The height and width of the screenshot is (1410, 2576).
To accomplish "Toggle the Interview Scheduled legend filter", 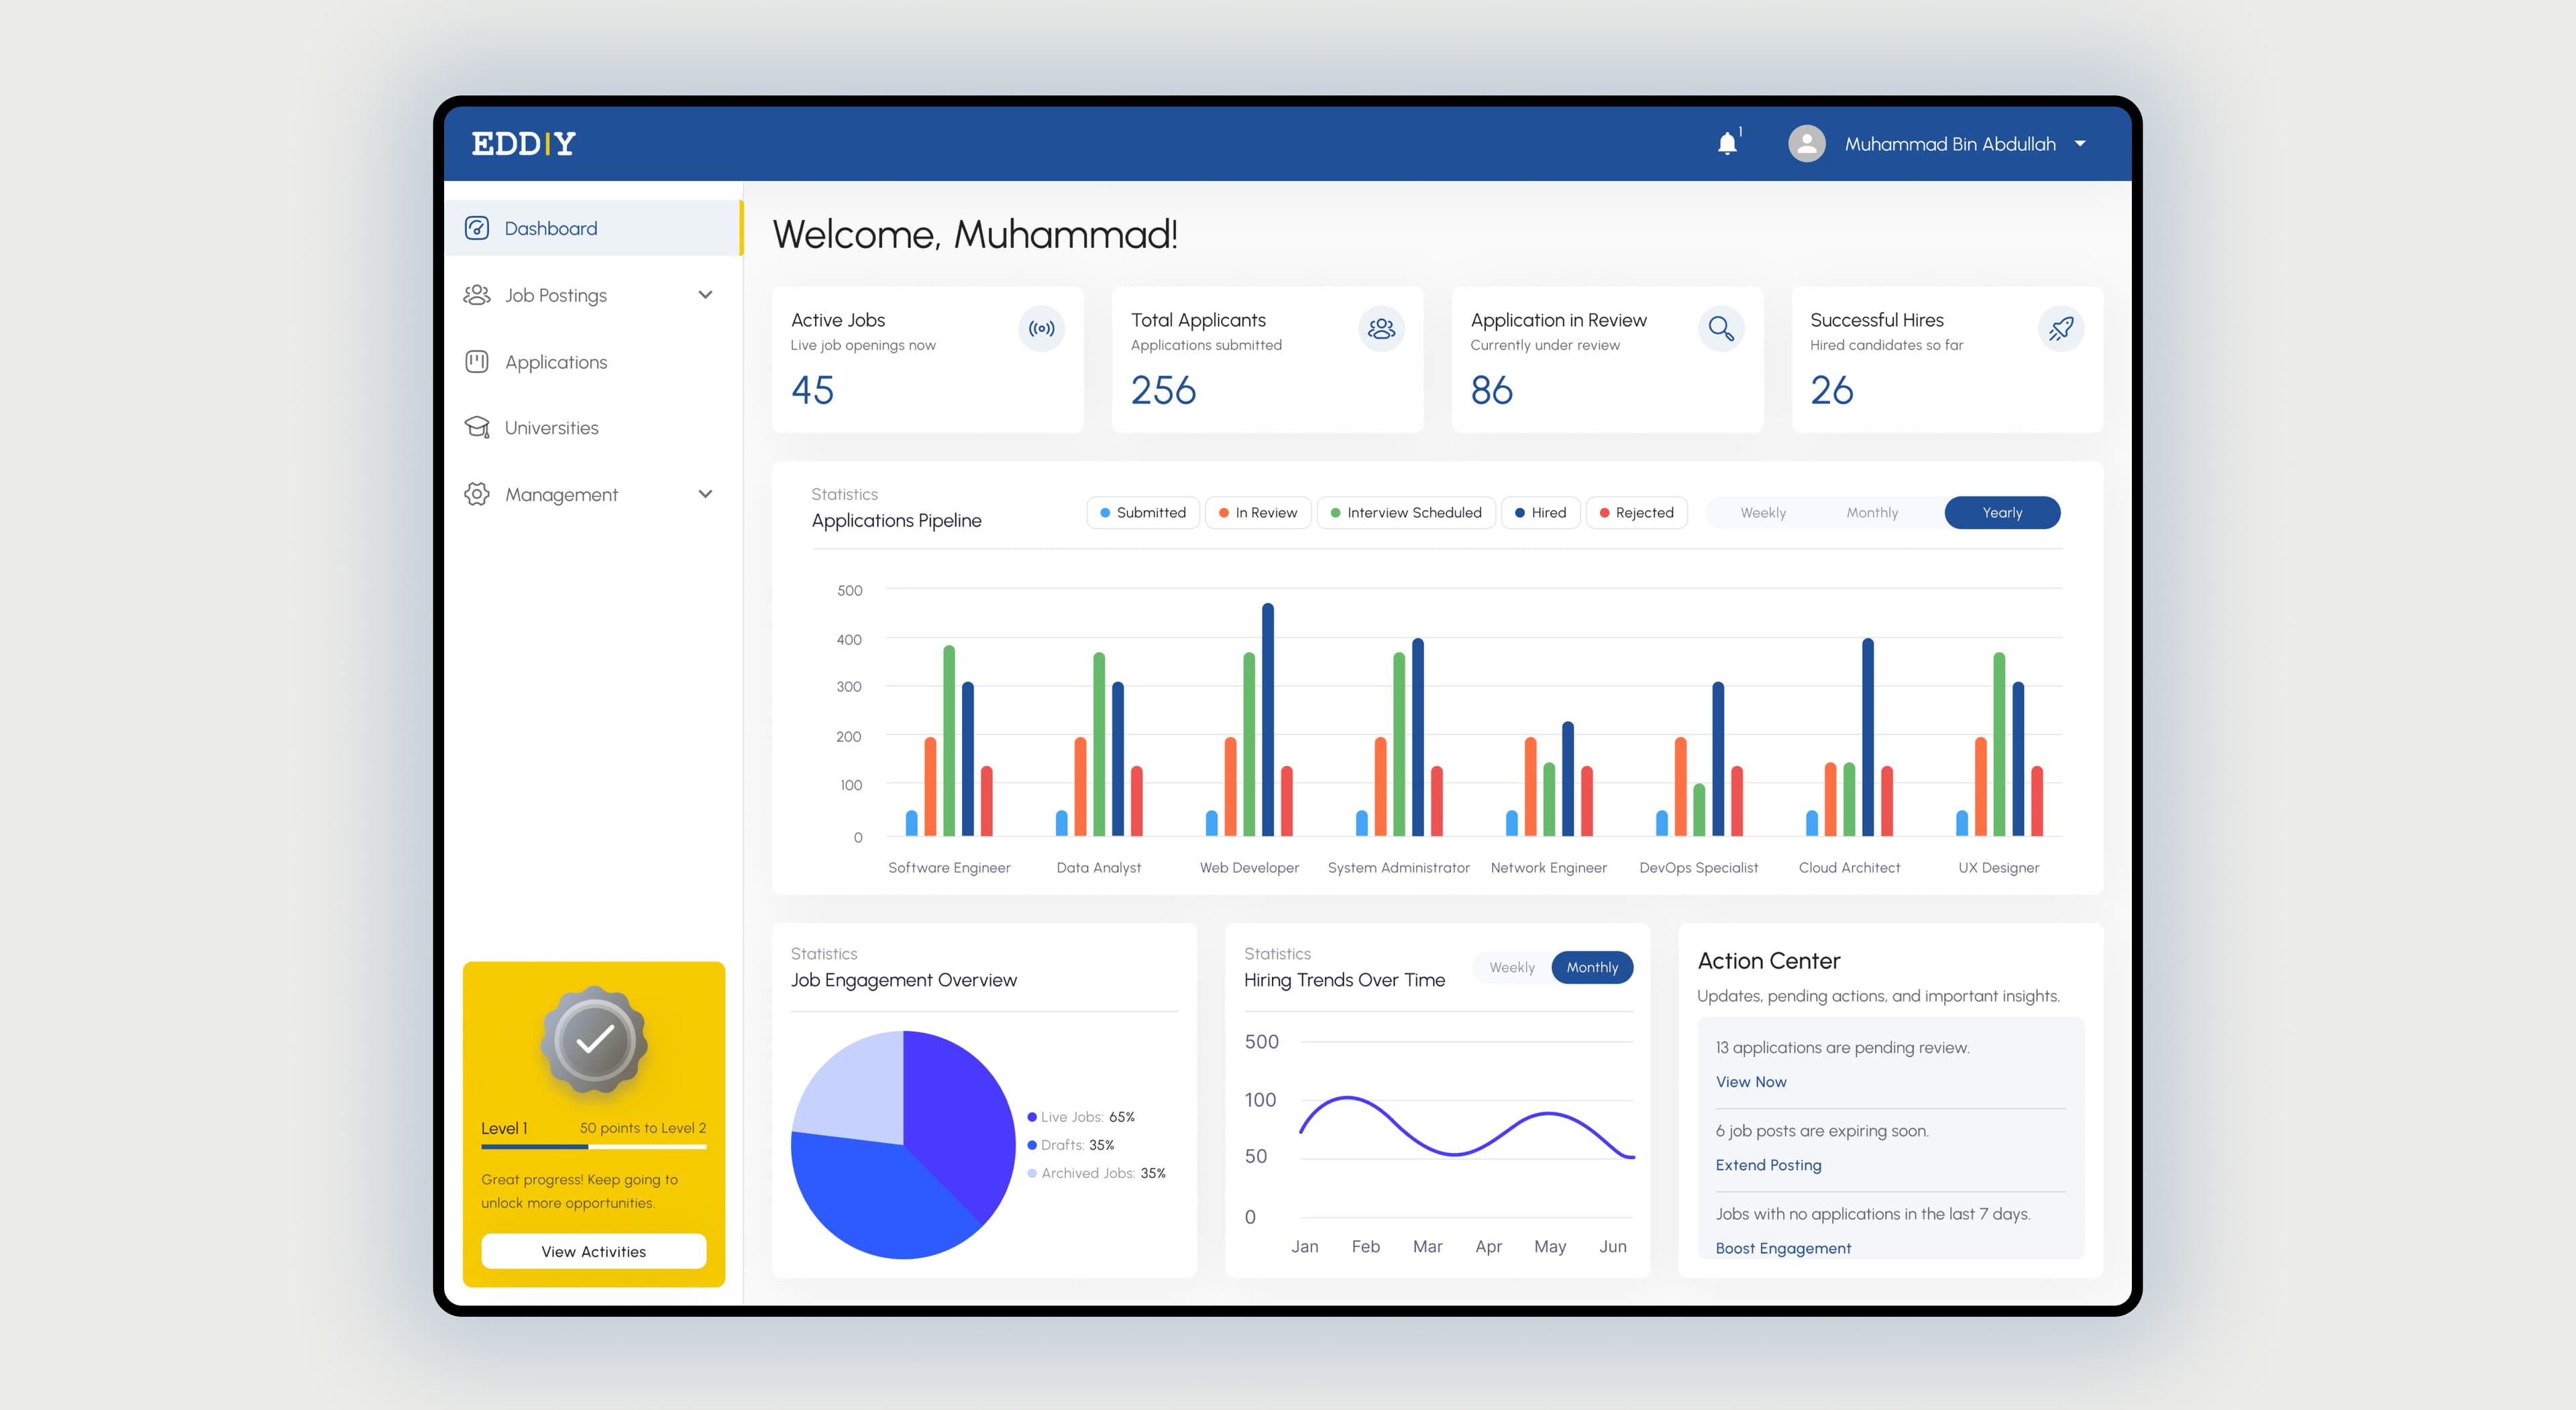I will point(1406,512).
